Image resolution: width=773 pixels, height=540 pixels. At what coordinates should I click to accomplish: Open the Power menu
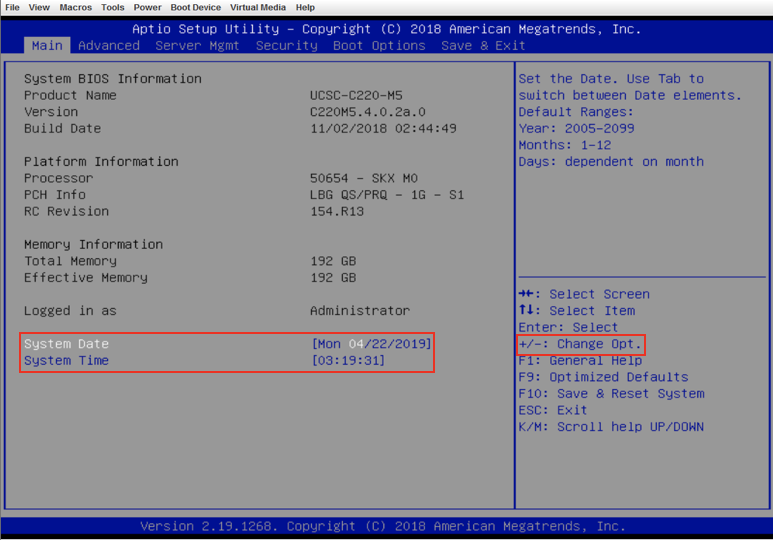click(147, 7)
